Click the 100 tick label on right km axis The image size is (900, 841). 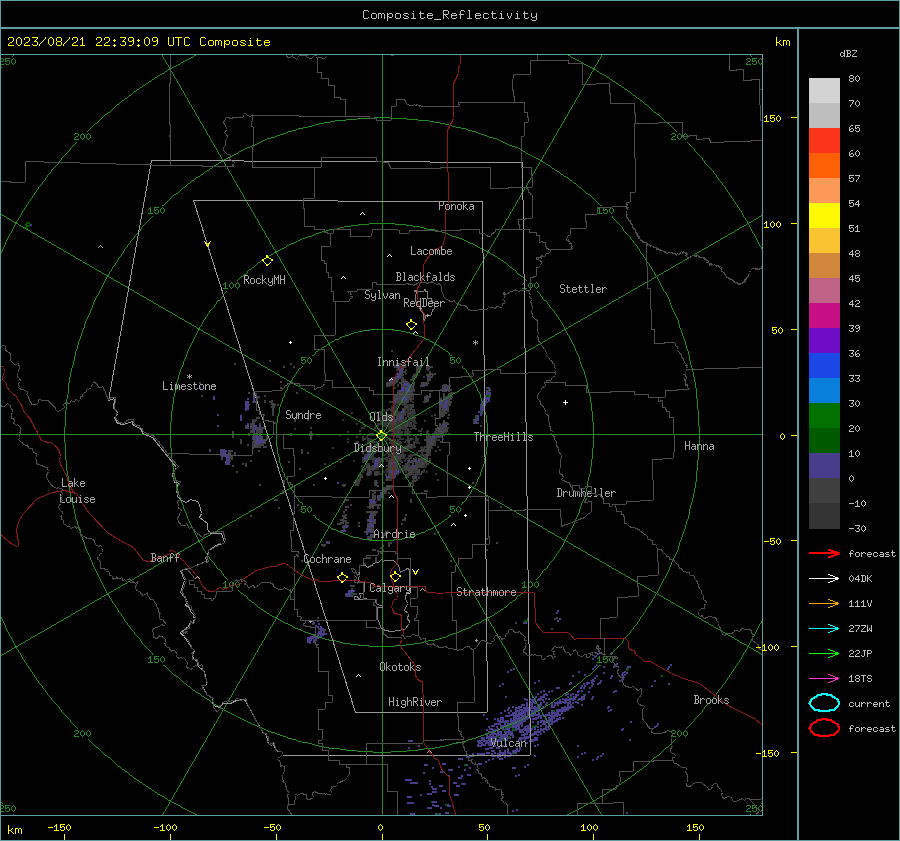pos(772,224)
